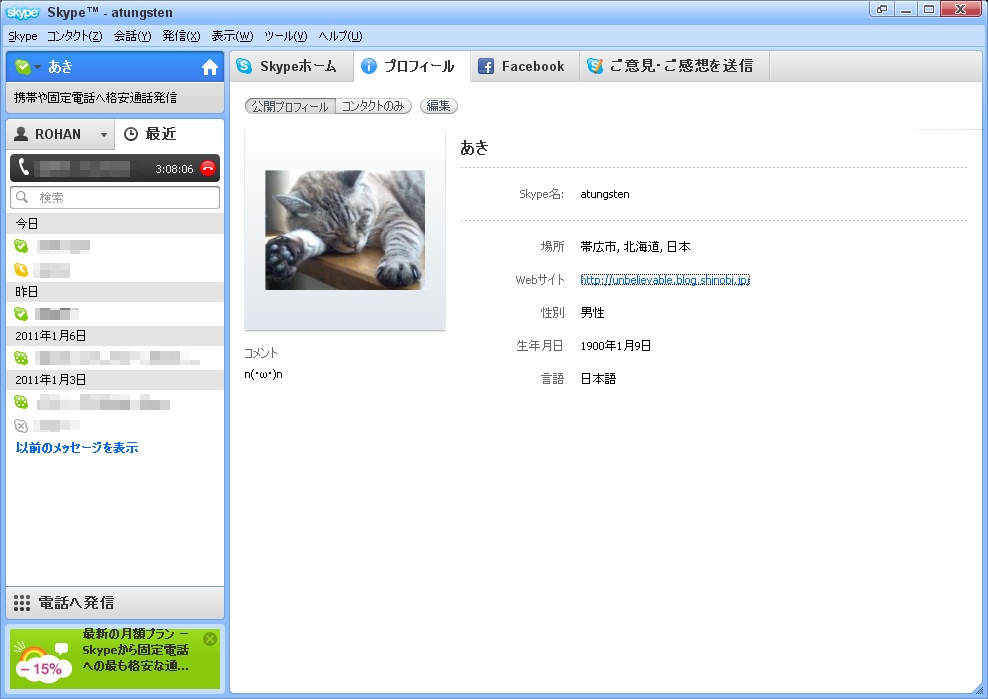Open the ヘルプ(U) menu
Viewport: 988px width, 699px height.
point(340,37)
